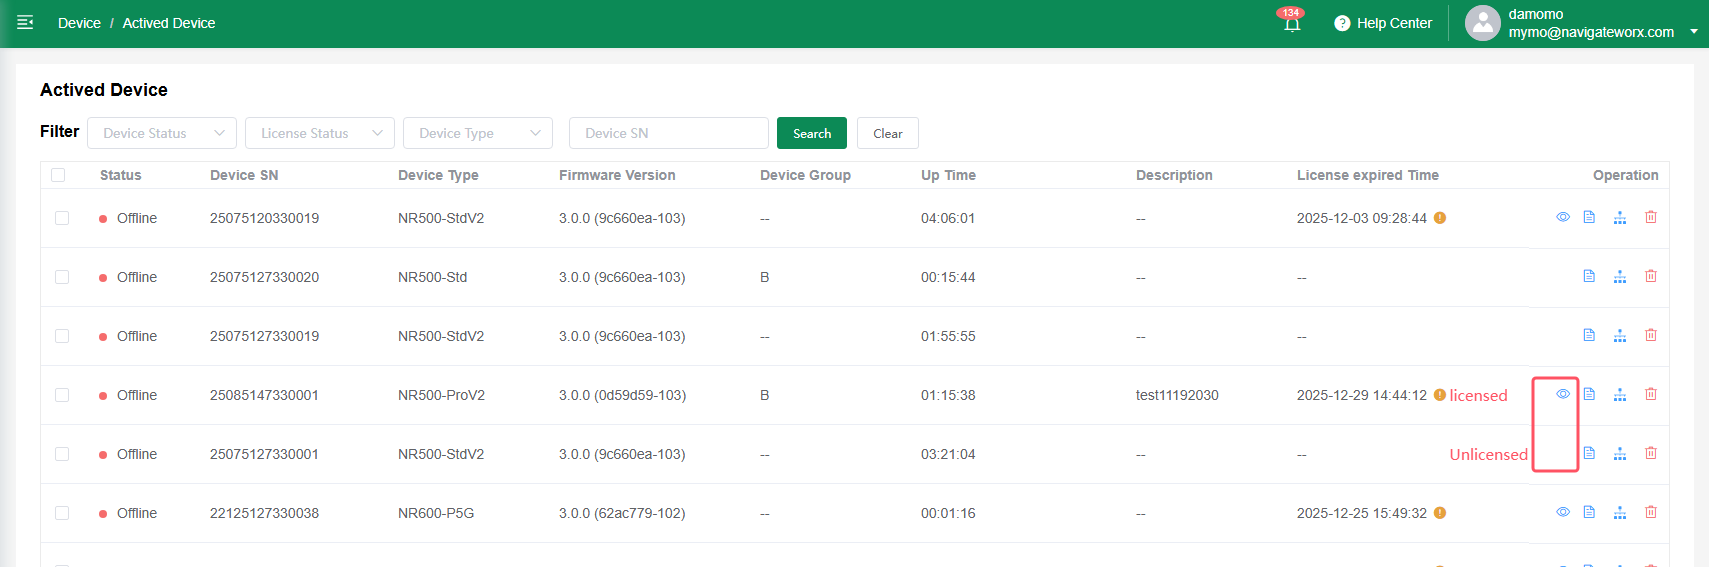Click delete icon for device 22125127330038
Screen dimensions: 1709x567
coord(1651,512)
